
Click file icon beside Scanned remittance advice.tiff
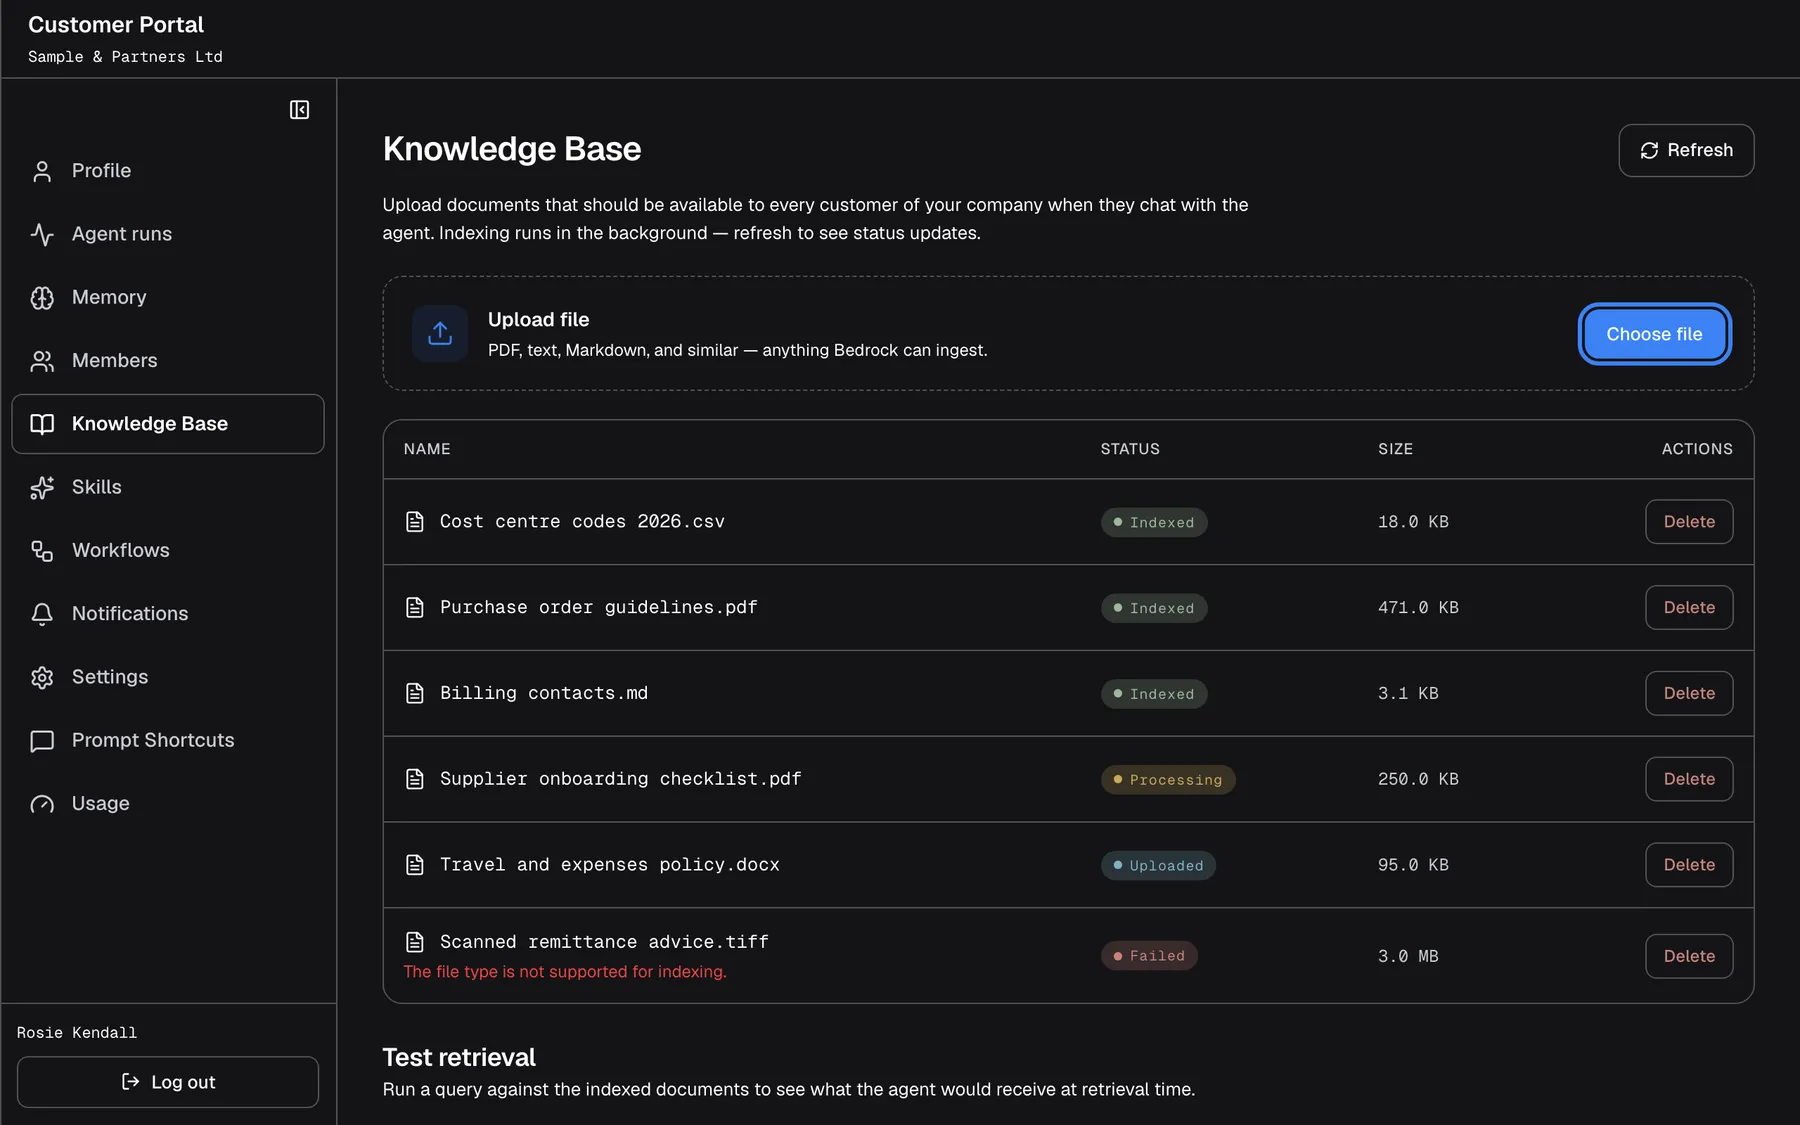tap(415, 942)
